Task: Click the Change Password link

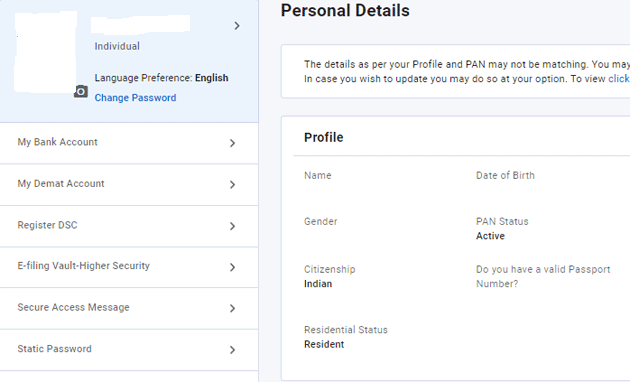Action: 135,98
